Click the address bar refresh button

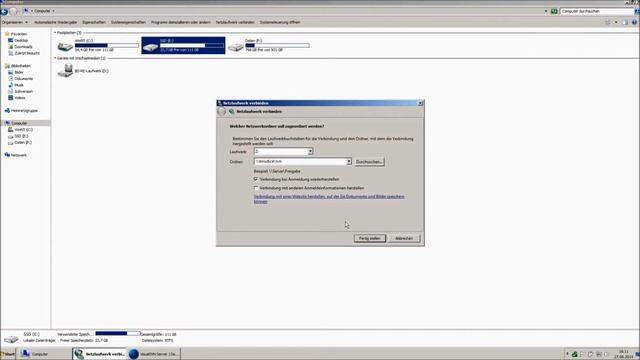pos(554,11)
